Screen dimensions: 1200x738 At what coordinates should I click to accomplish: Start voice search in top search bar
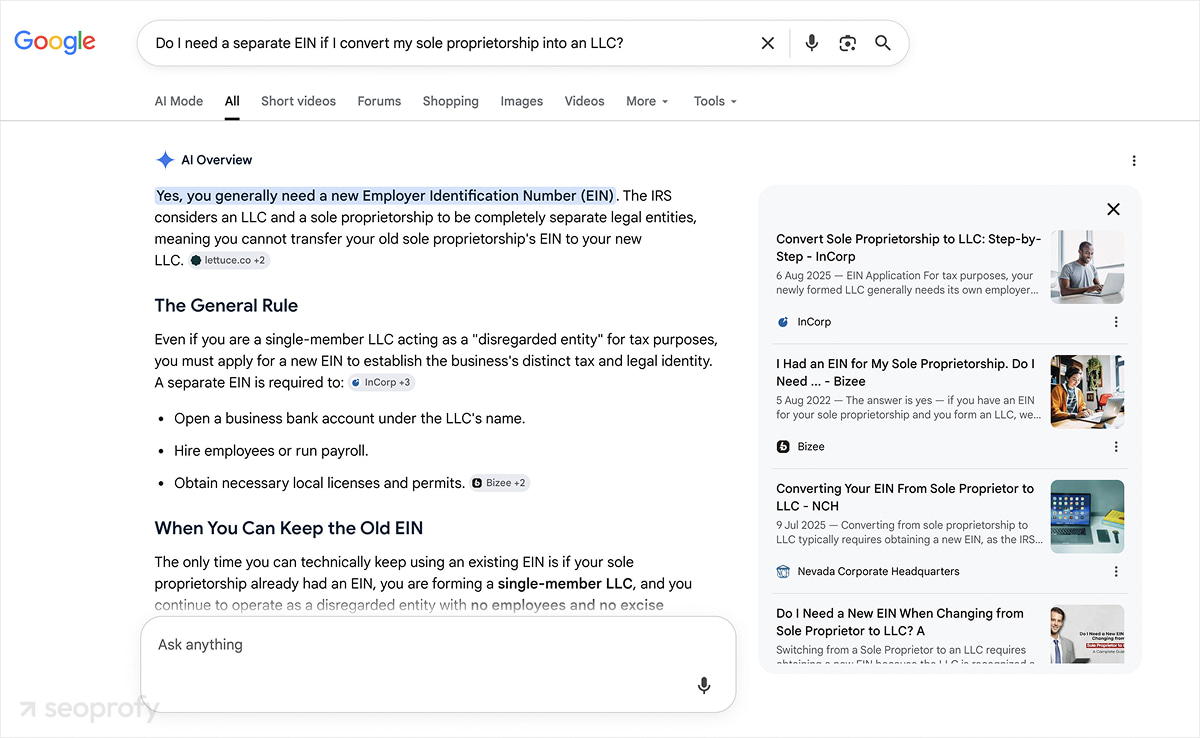coord(812,43)
